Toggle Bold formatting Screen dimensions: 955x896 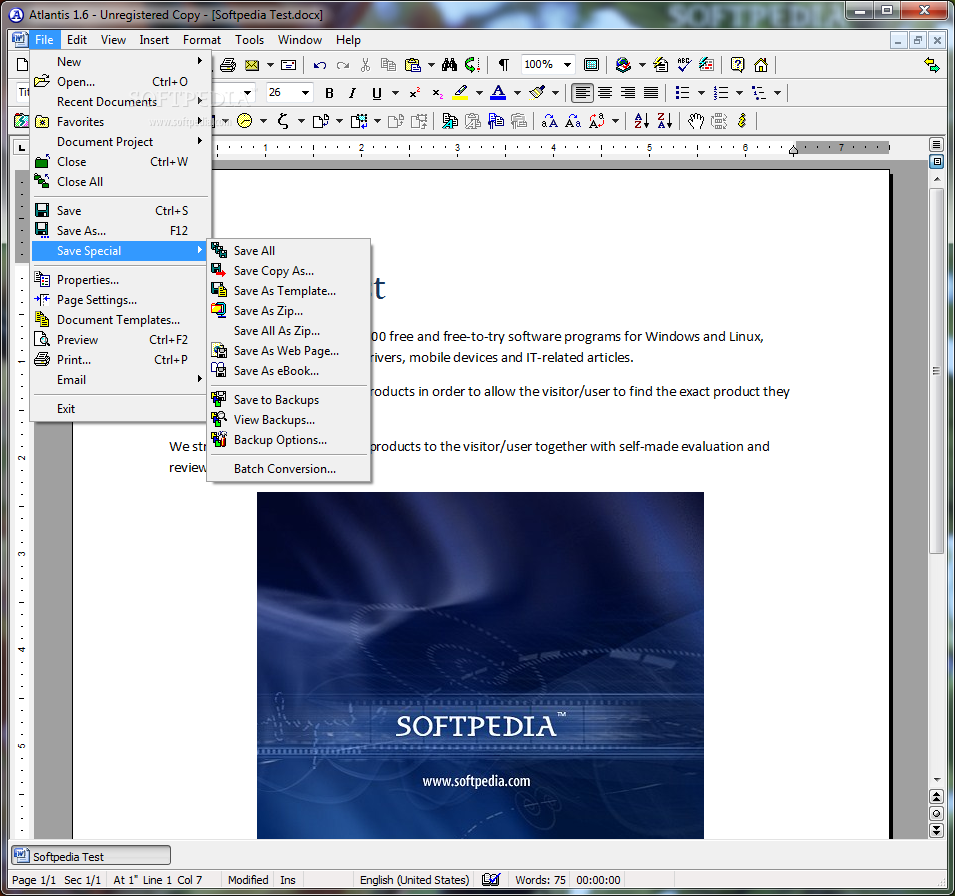click(329, 93)
